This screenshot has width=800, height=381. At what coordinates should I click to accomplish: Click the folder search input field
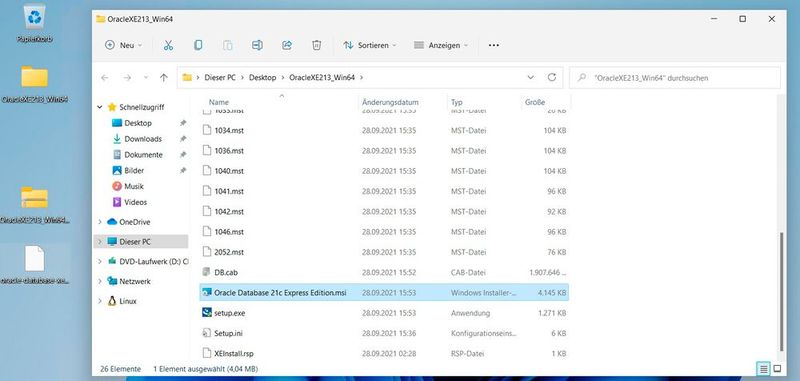click(674, 78)
